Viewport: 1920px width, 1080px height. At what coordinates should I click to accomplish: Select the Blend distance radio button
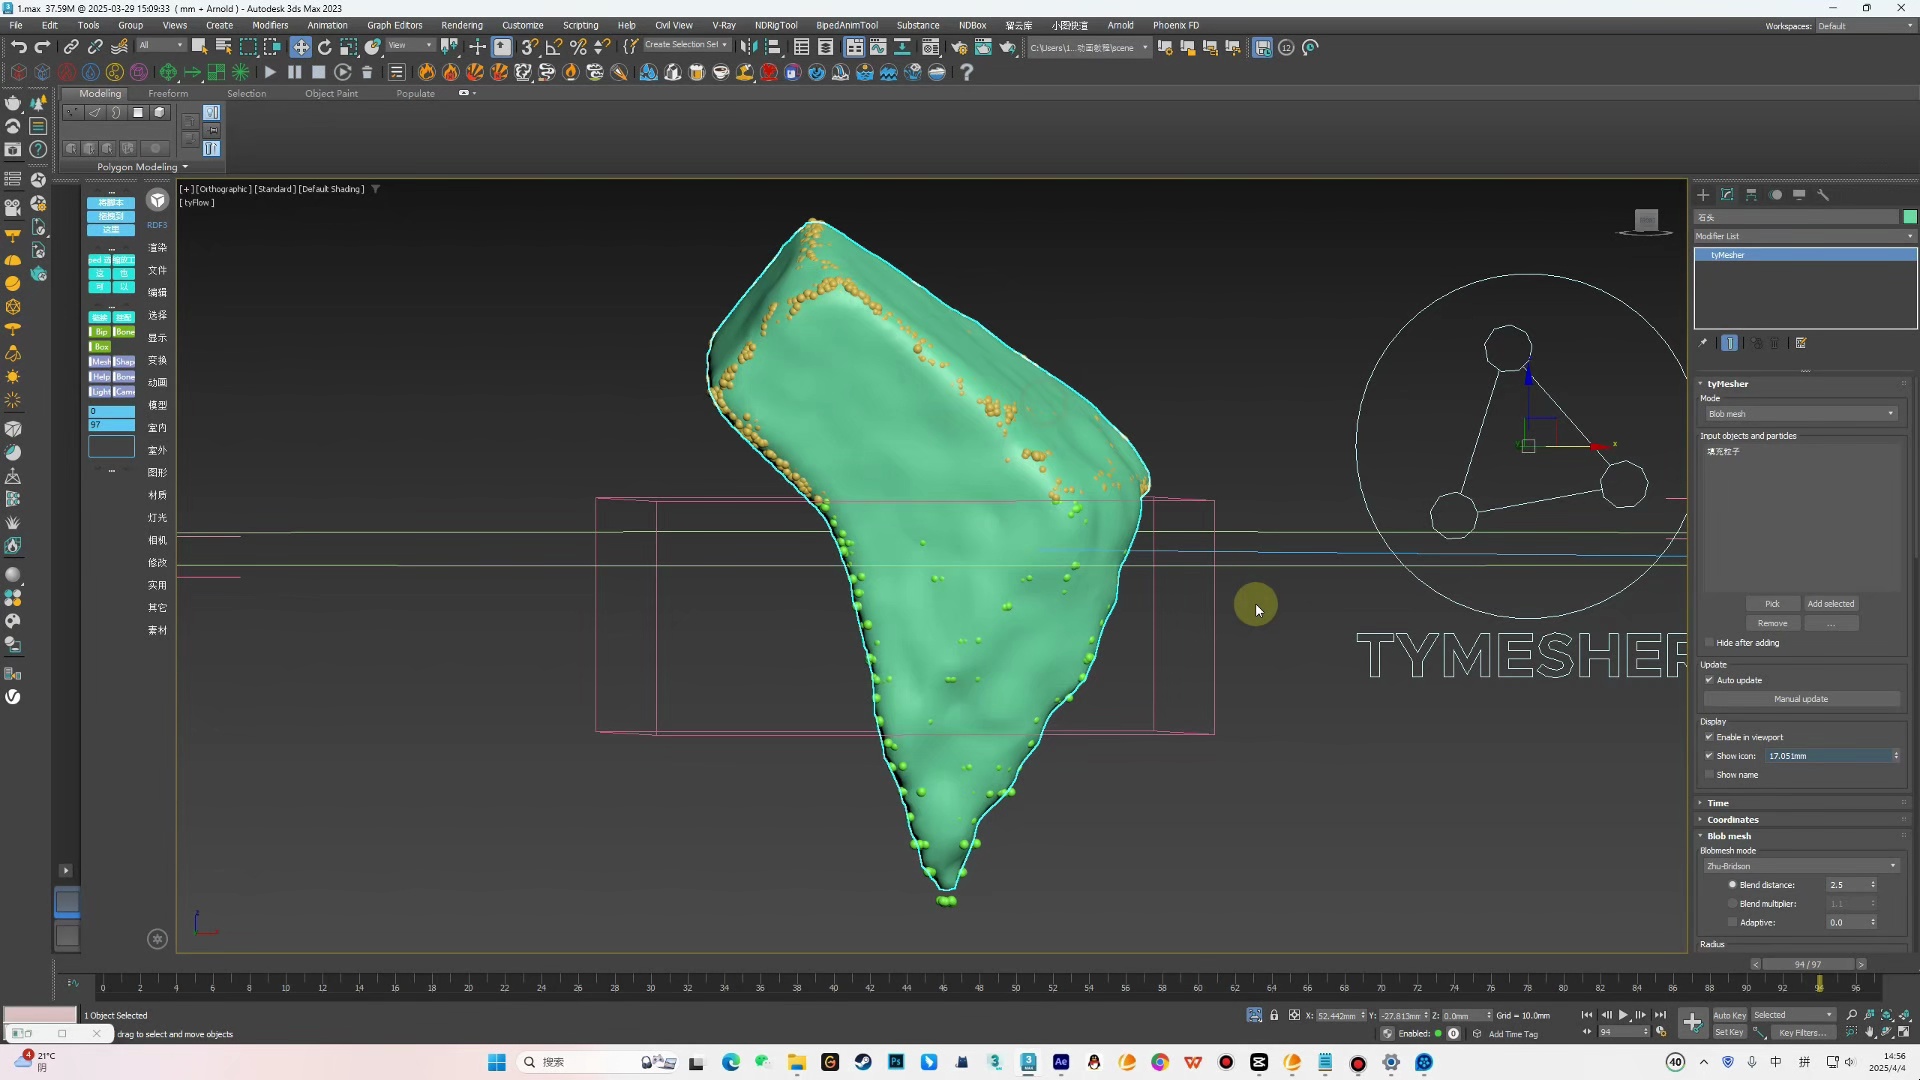tap(1733, 885)
